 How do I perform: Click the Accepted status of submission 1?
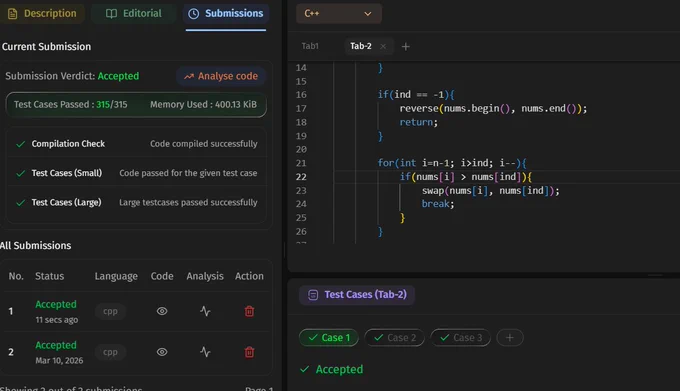pyautogui.click(x=56, y=304)
